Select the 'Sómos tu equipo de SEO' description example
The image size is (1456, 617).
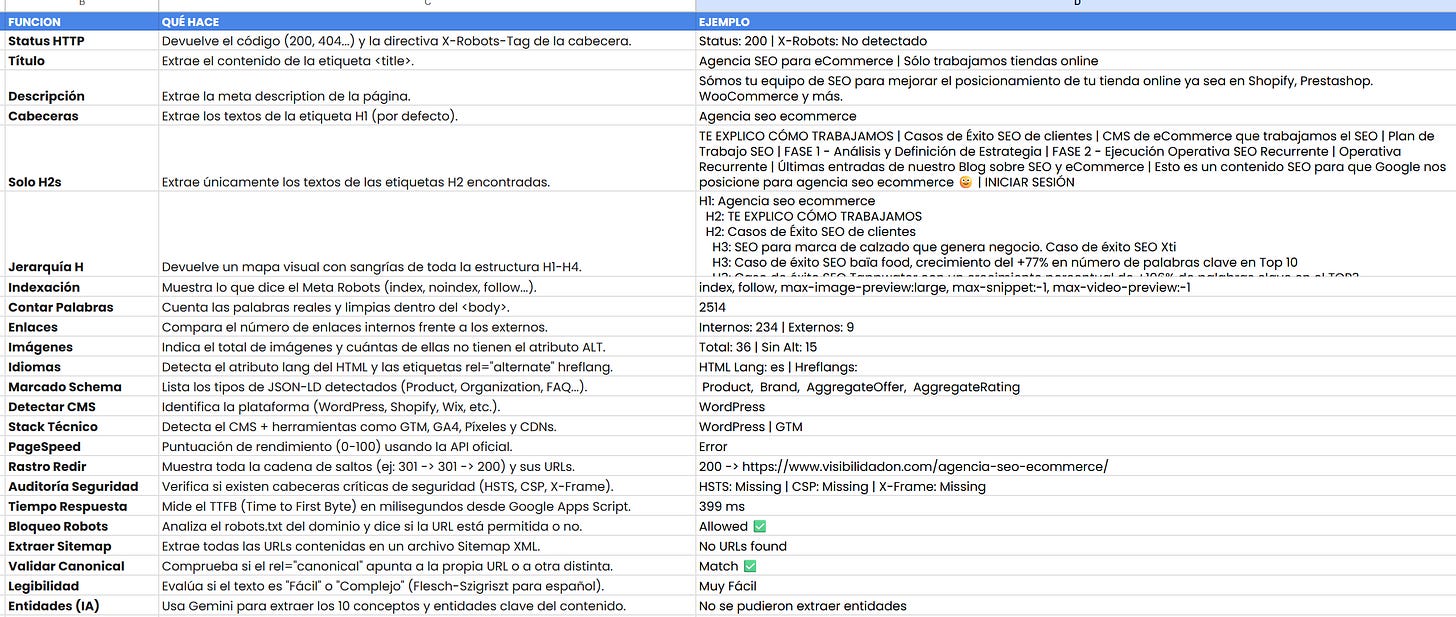pyautogui.click(x=1075, y=88)
